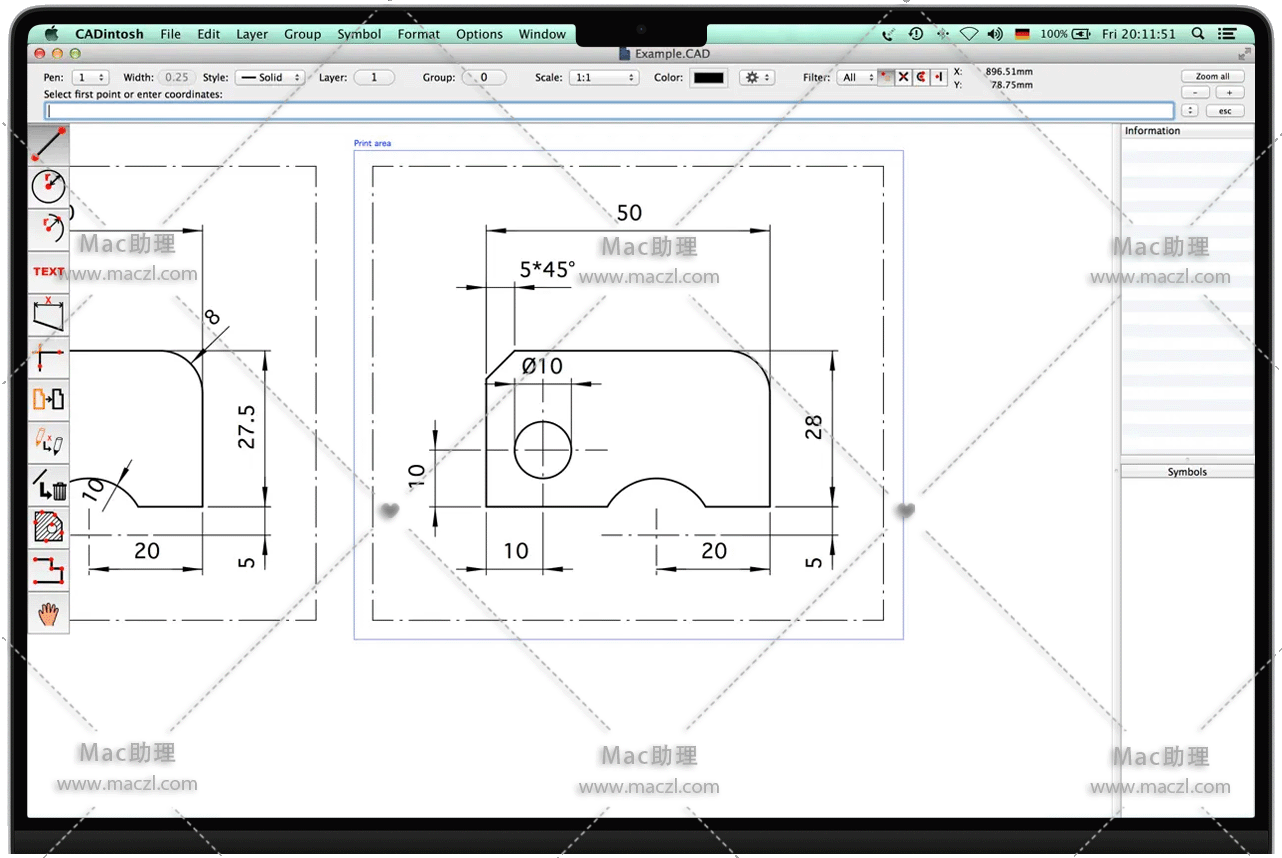Choose the Hatch fill tool

[48, 526]
